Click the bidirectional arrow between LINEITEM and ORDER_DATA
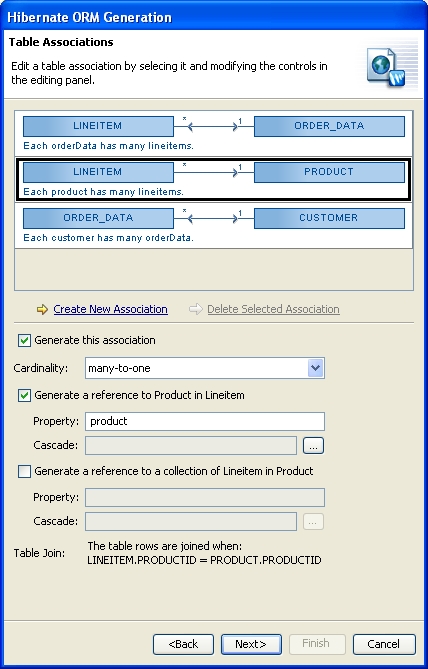Viewport: 428px width, 669px height. [213, 126]
